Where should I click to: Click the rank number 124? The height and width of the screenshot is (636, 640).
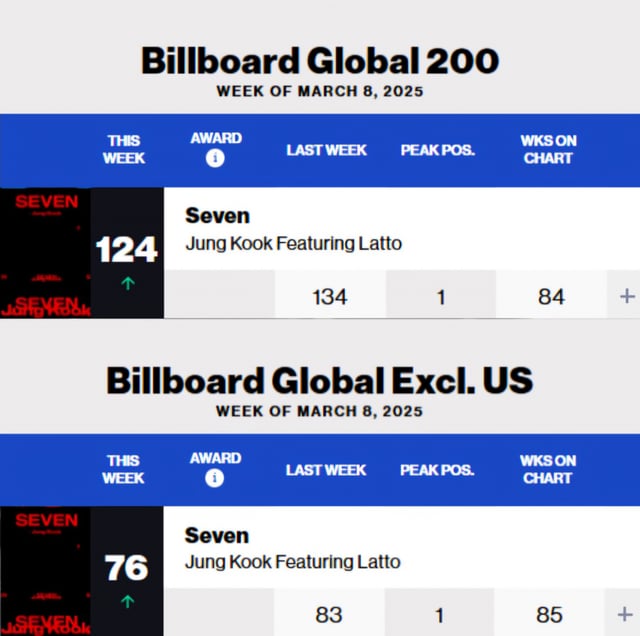point(127,249)
